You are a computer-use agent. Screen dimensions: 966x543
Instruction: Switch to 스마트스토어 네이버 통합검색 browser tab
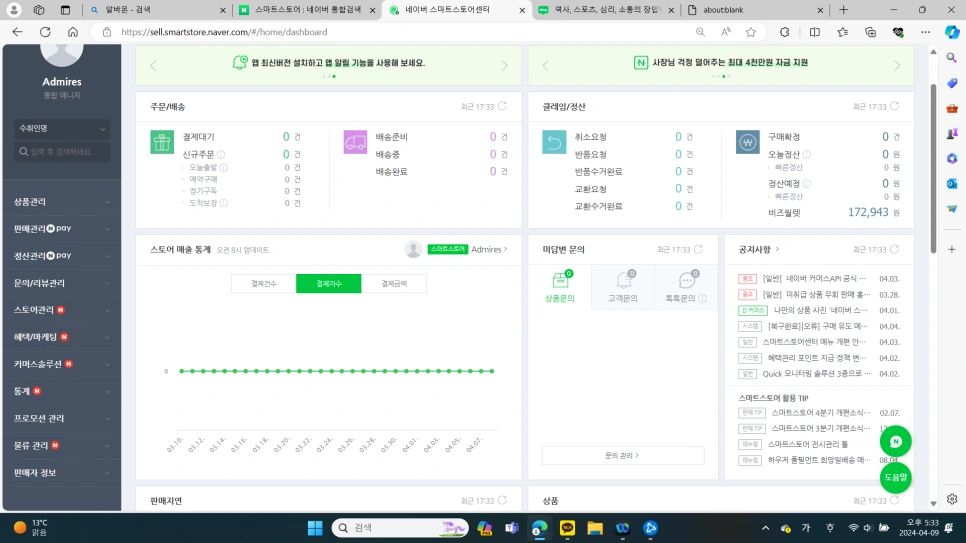click(307, 10)
